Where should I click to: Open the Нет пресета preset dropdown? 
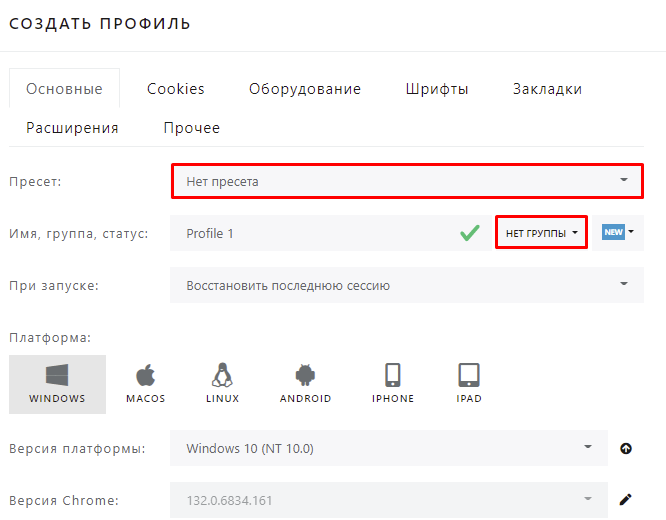point(406,181)
